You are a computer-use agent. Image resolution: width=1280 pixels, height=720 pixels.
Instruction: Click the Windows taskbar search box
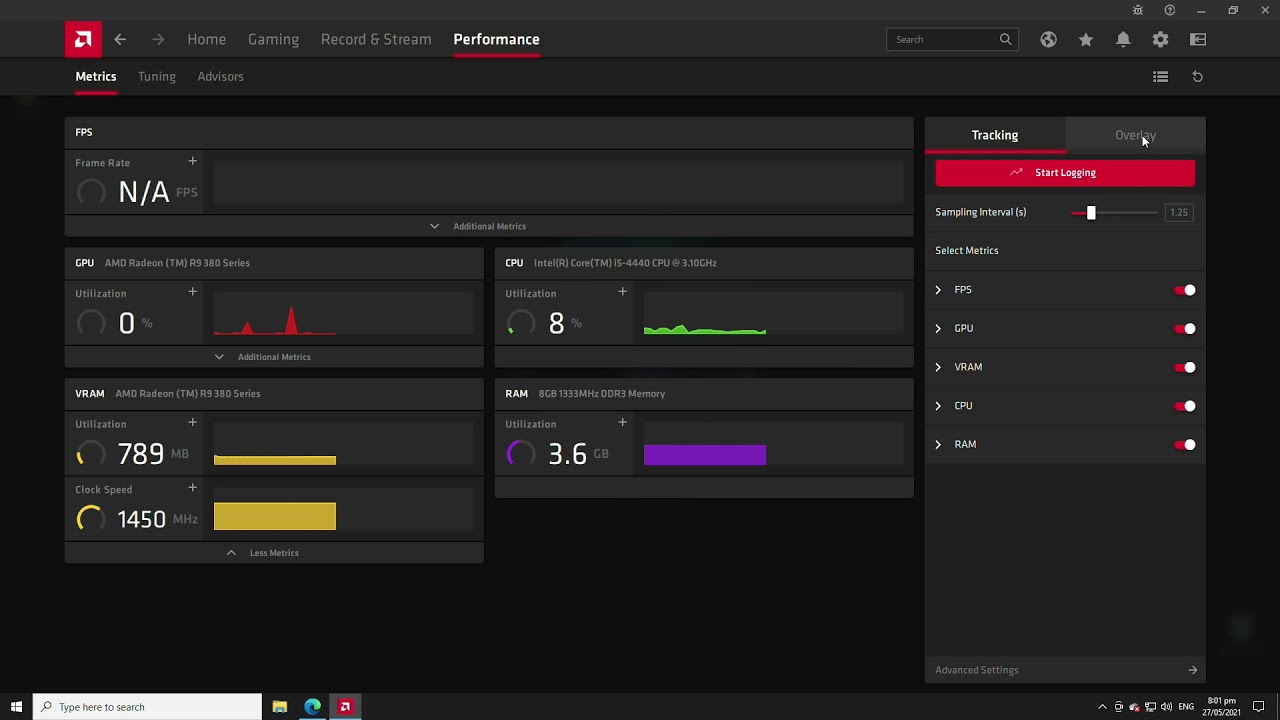pos(147,707)
